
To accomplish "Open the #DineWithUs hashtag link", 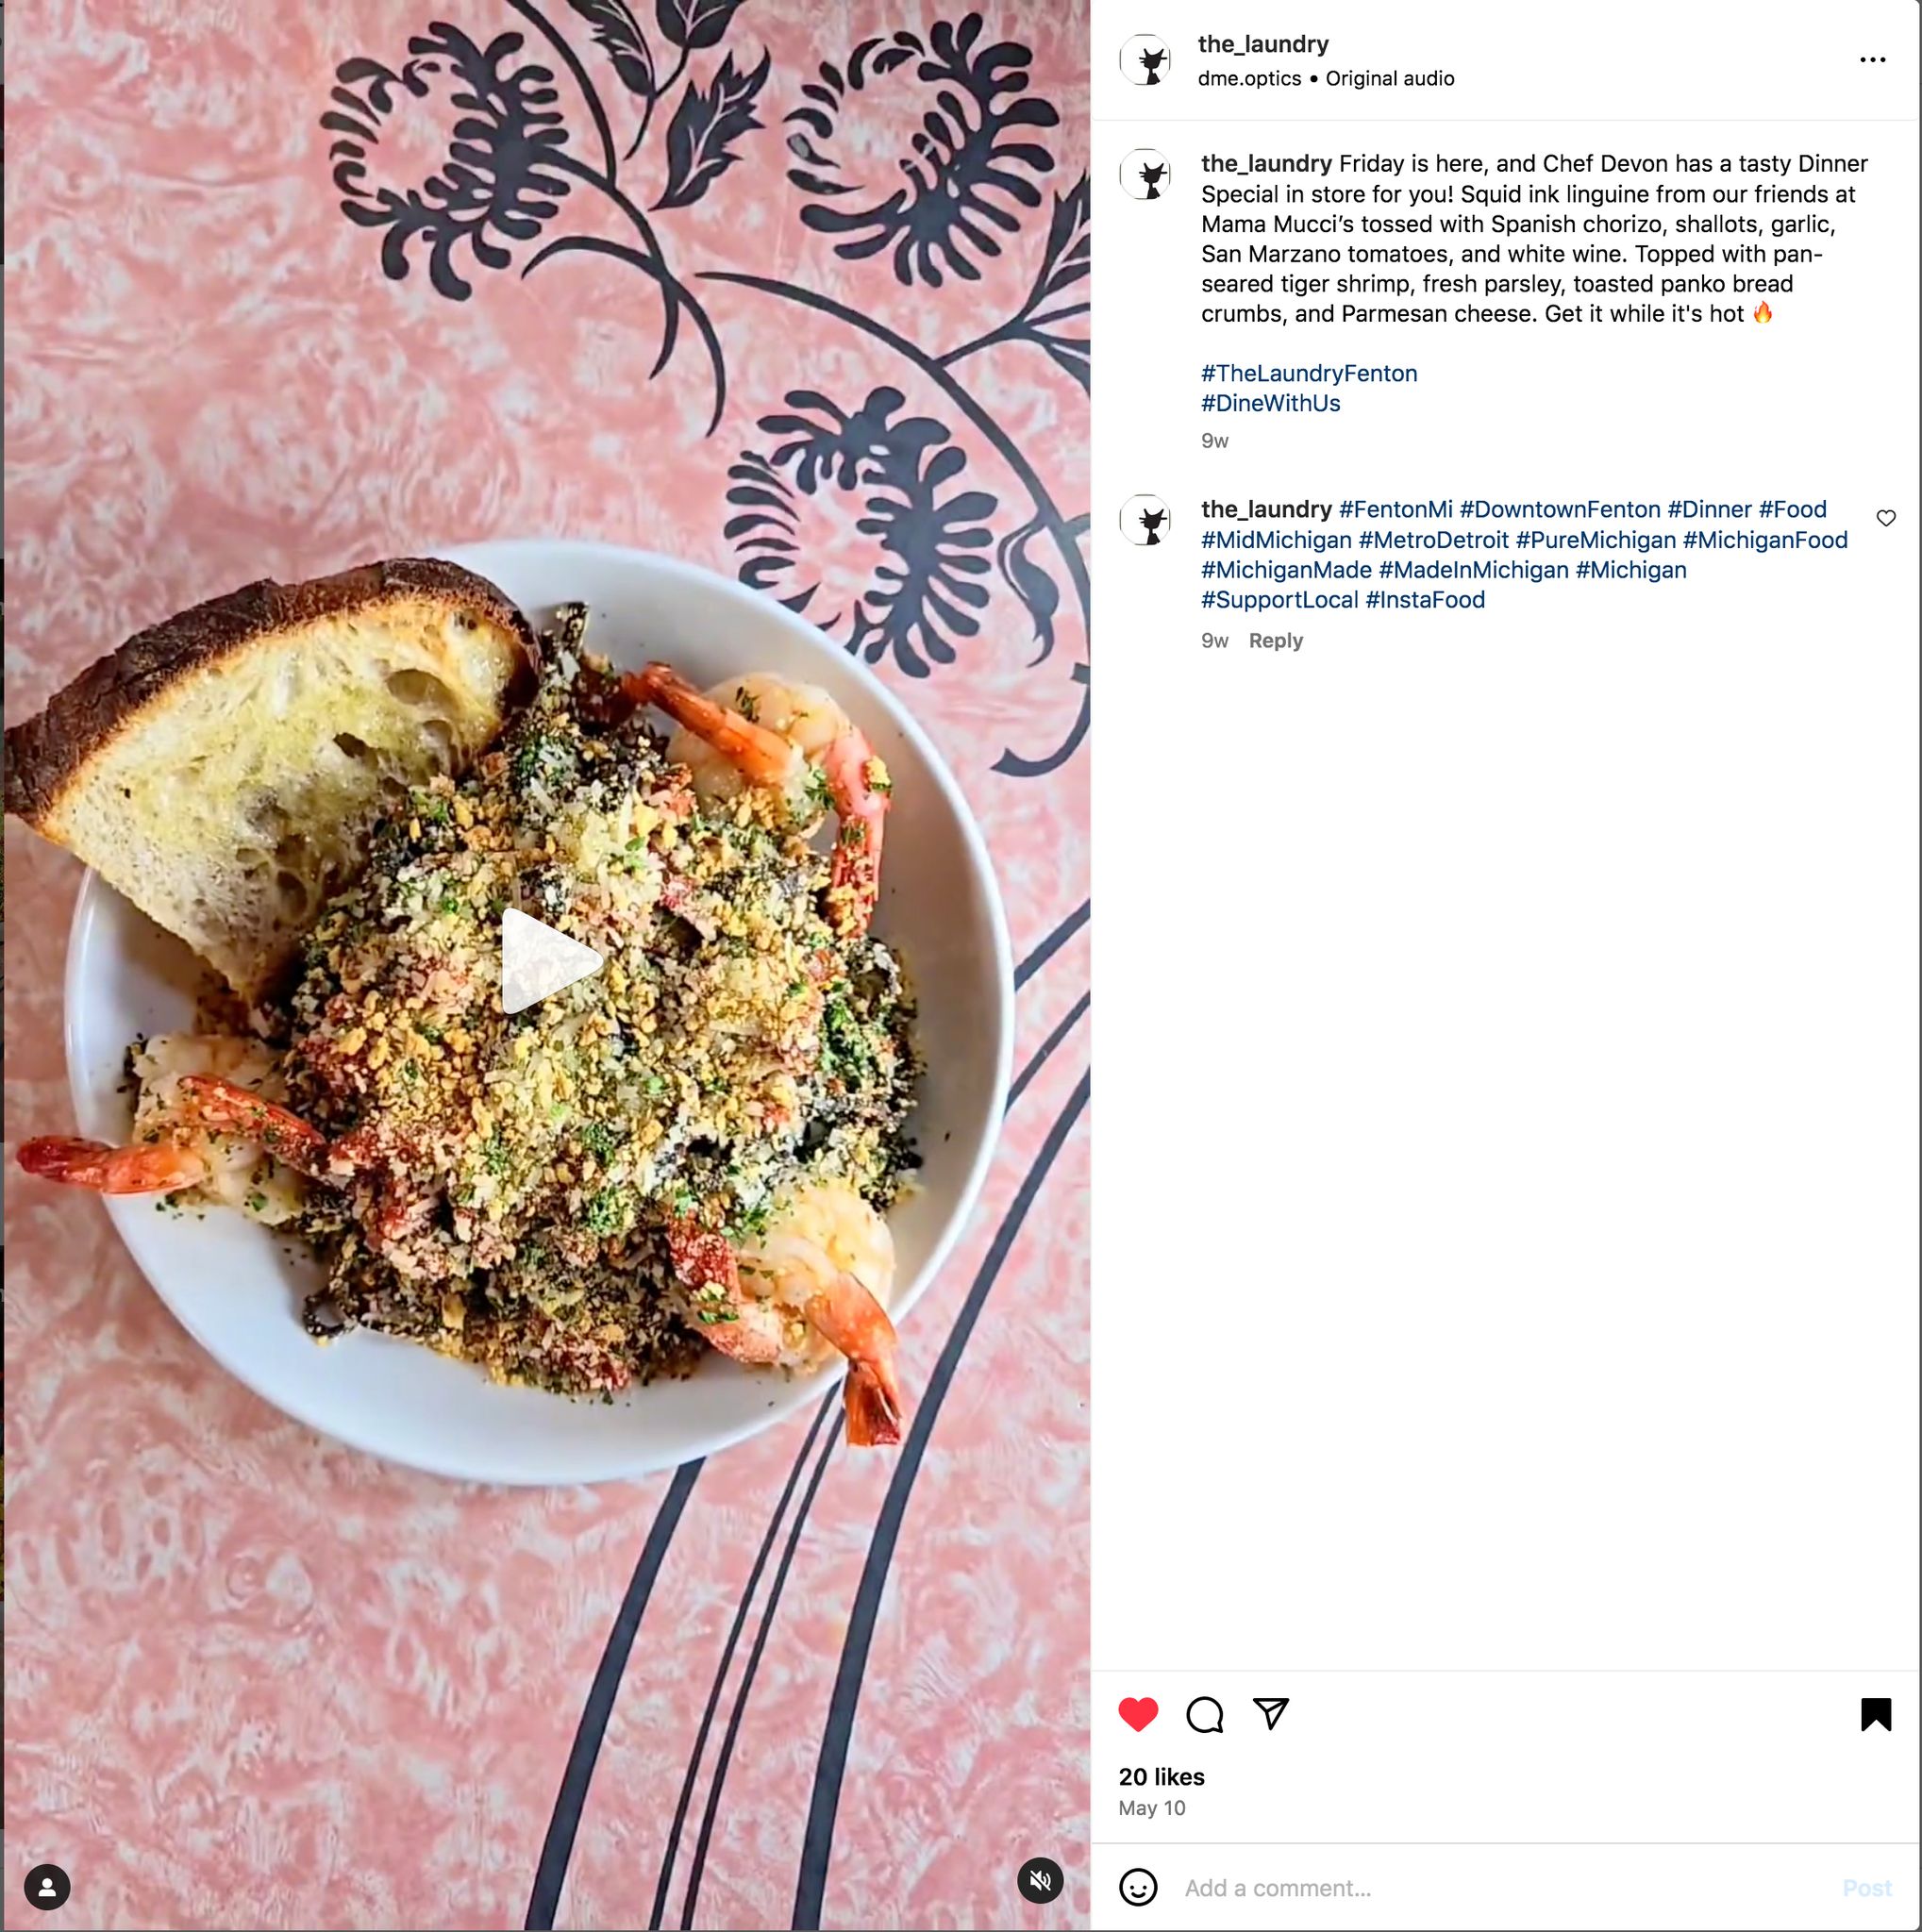I will pos(1270,403).
